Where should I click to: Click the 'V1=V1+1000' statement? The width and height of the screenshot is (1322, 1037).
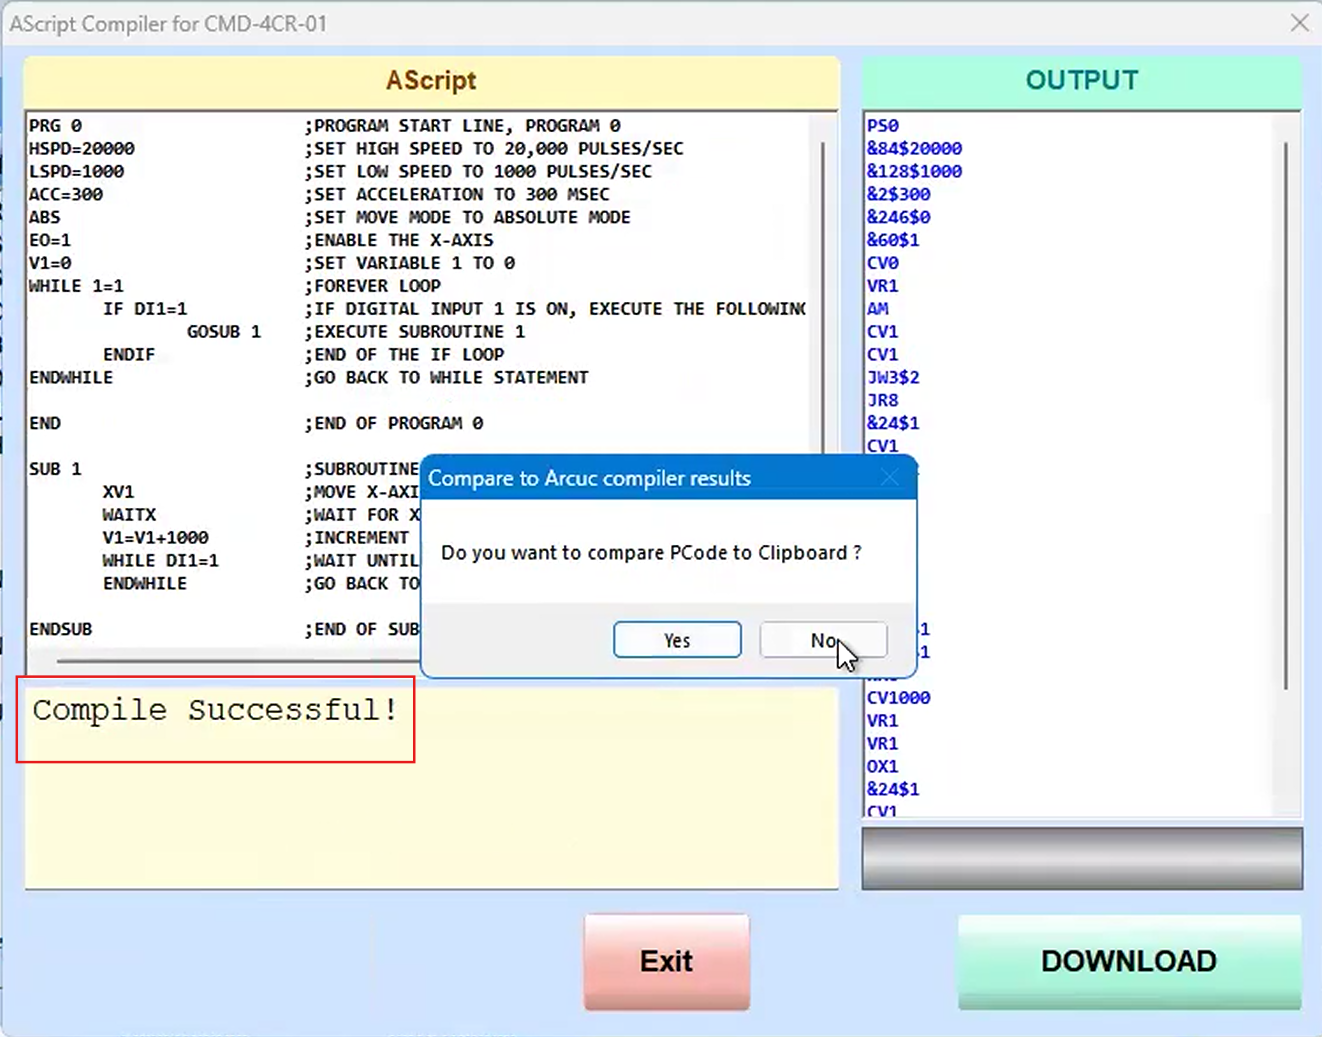(155, 539)
